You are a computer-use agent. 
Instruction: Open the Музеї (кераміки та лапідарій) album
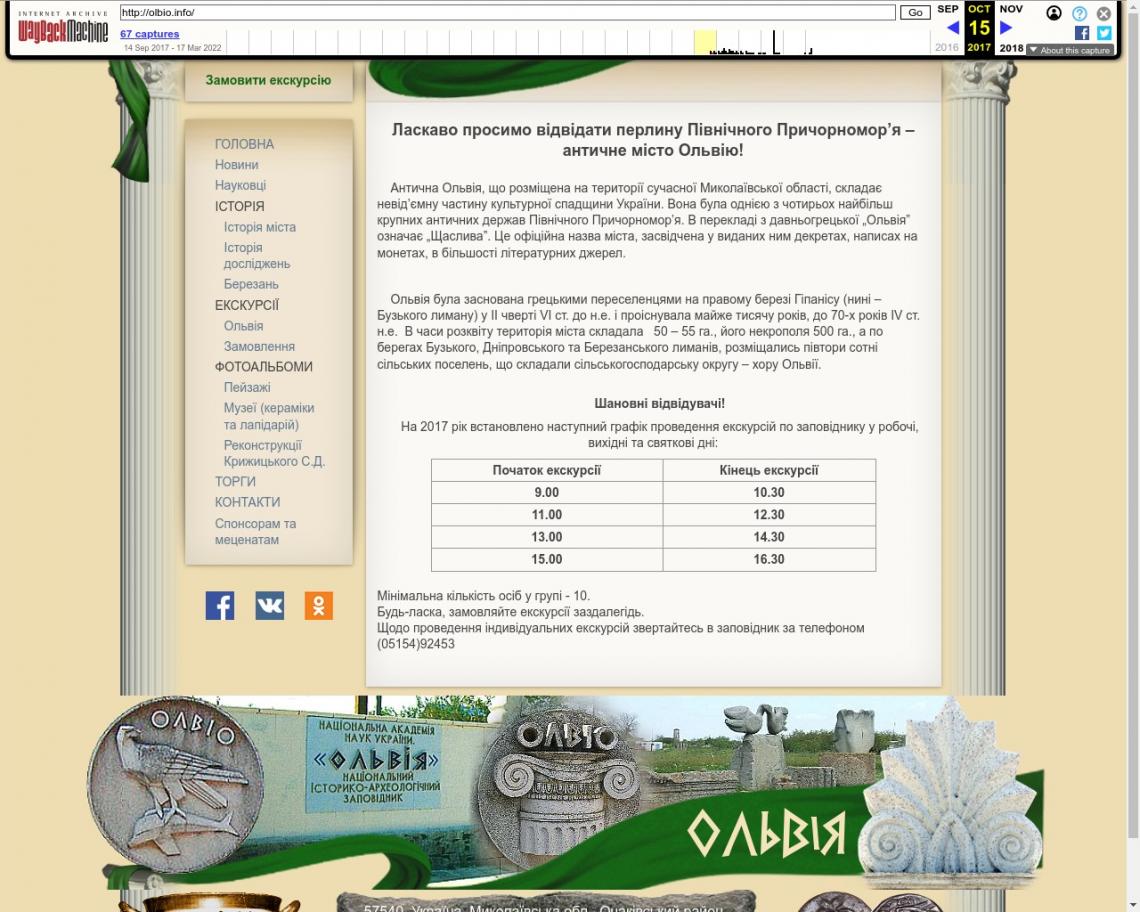pos(269,416)
